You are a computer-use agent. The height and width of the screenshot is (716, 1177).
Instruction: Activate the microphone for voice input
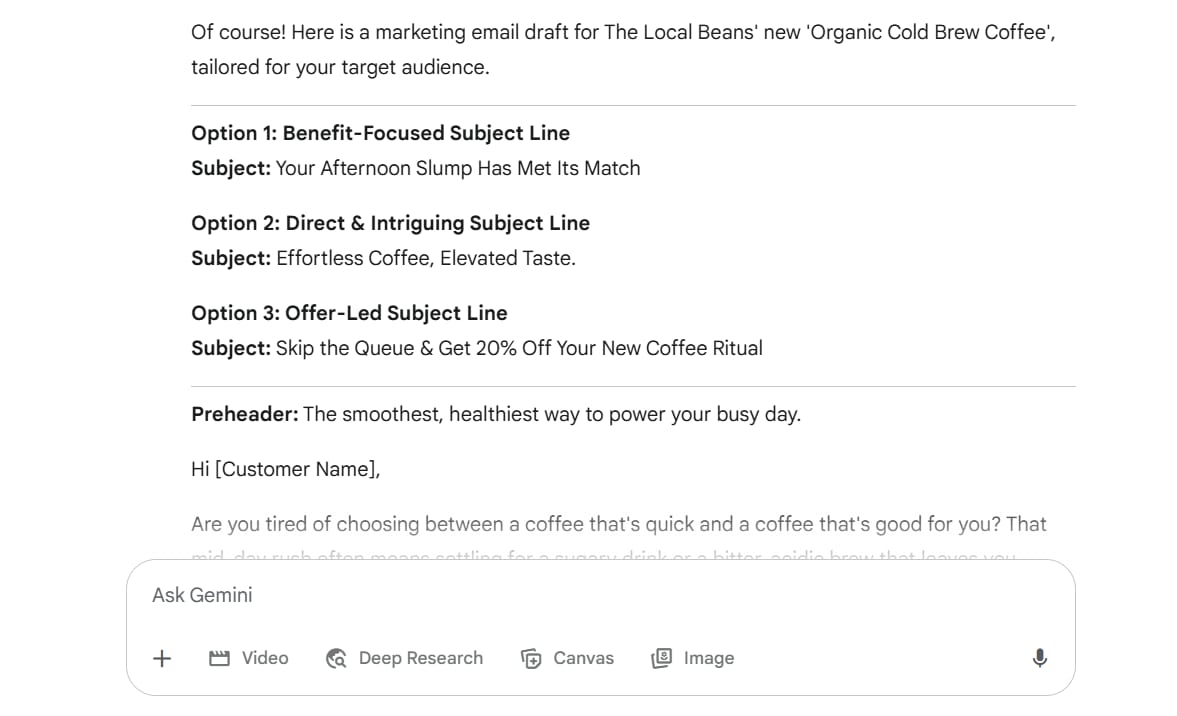coord(1039,658)
